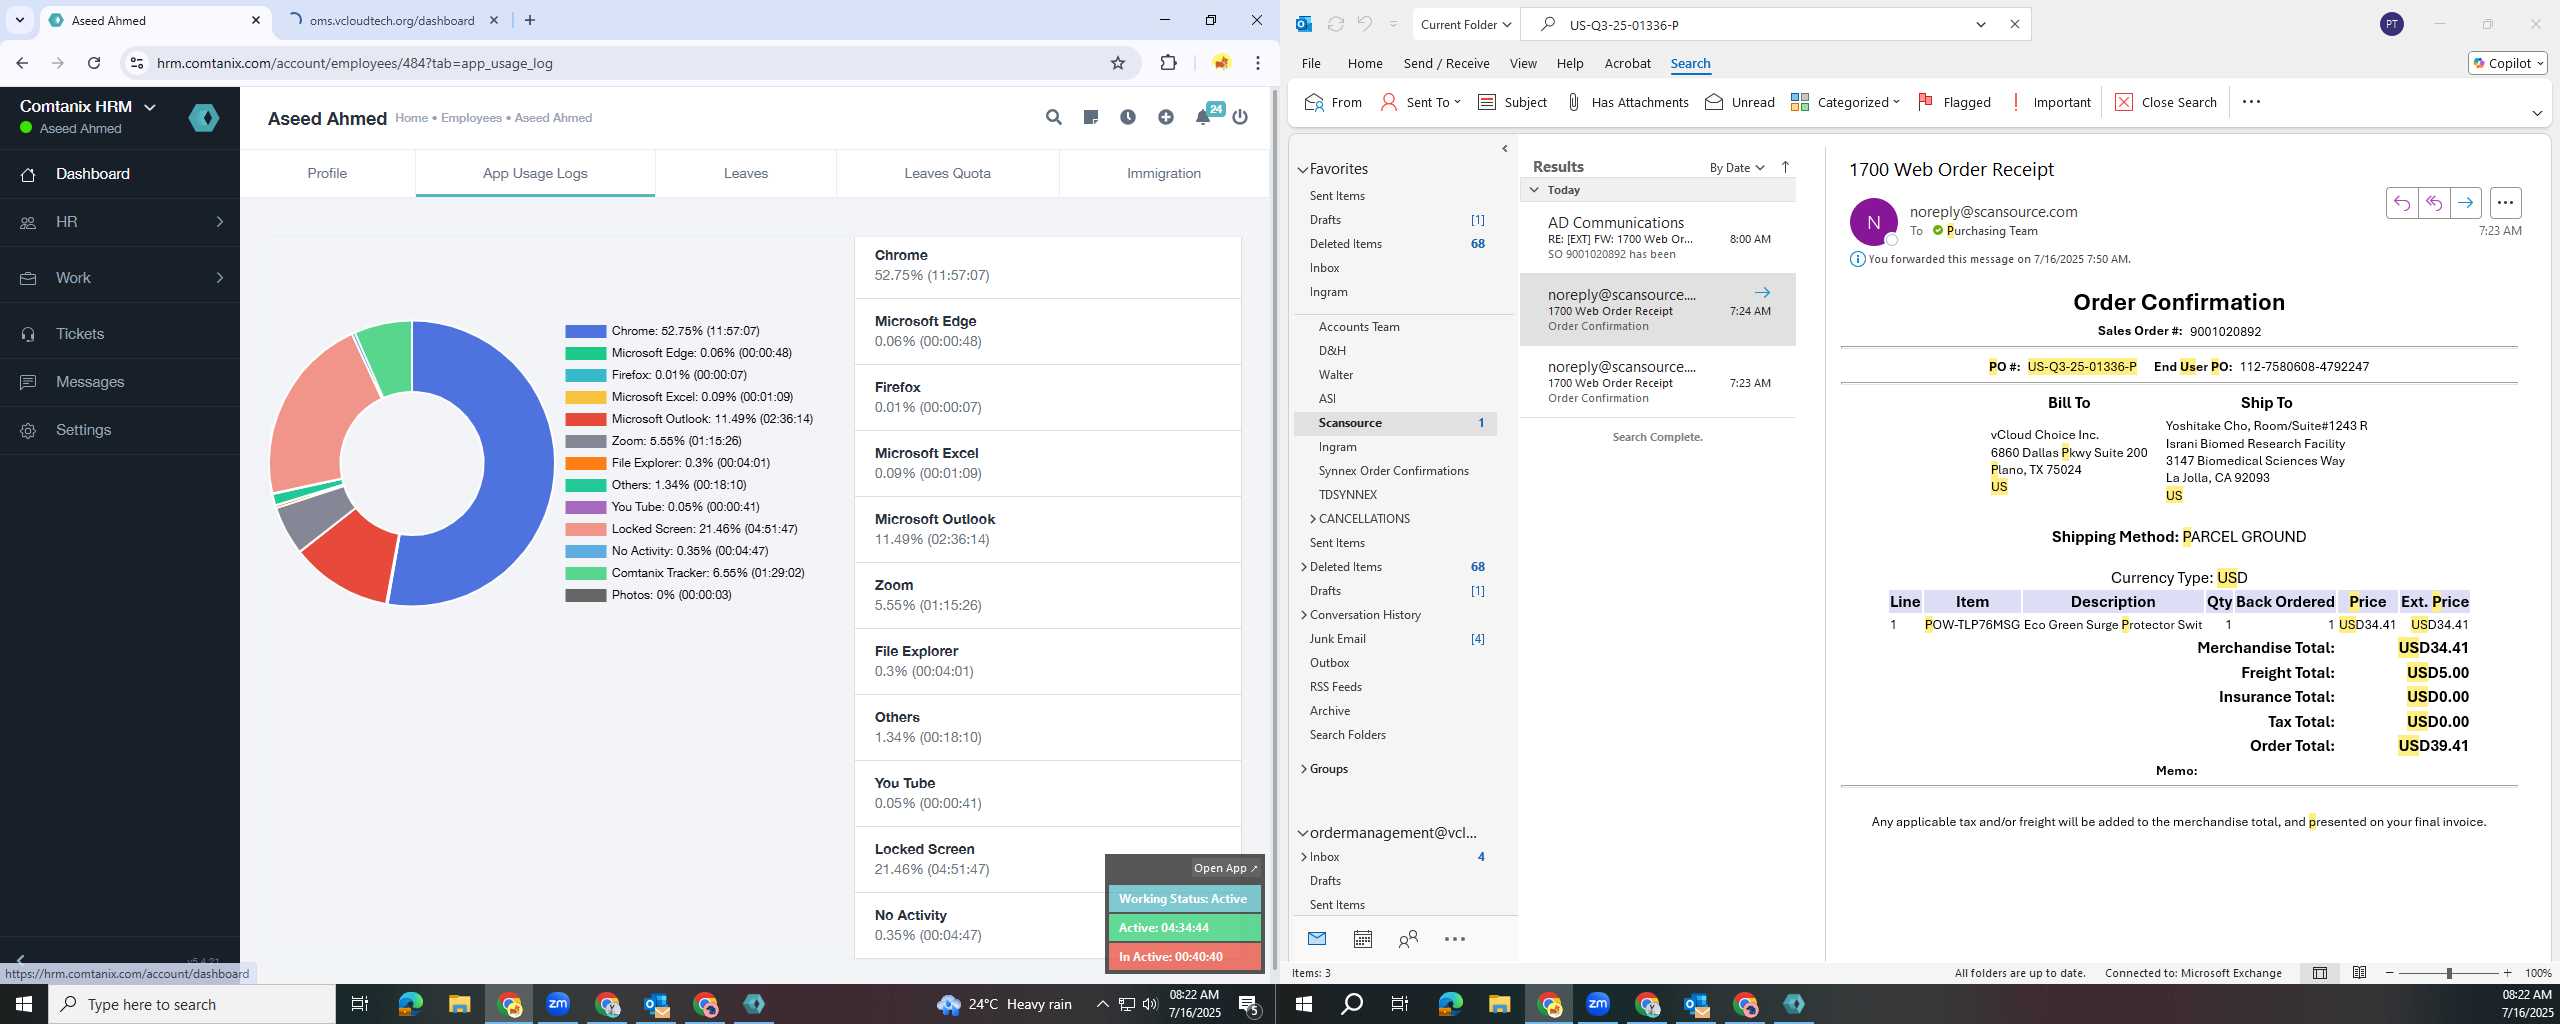Expand the Work menu in Comtanix sidebar

pyautogui.click(x=120, y=278)
